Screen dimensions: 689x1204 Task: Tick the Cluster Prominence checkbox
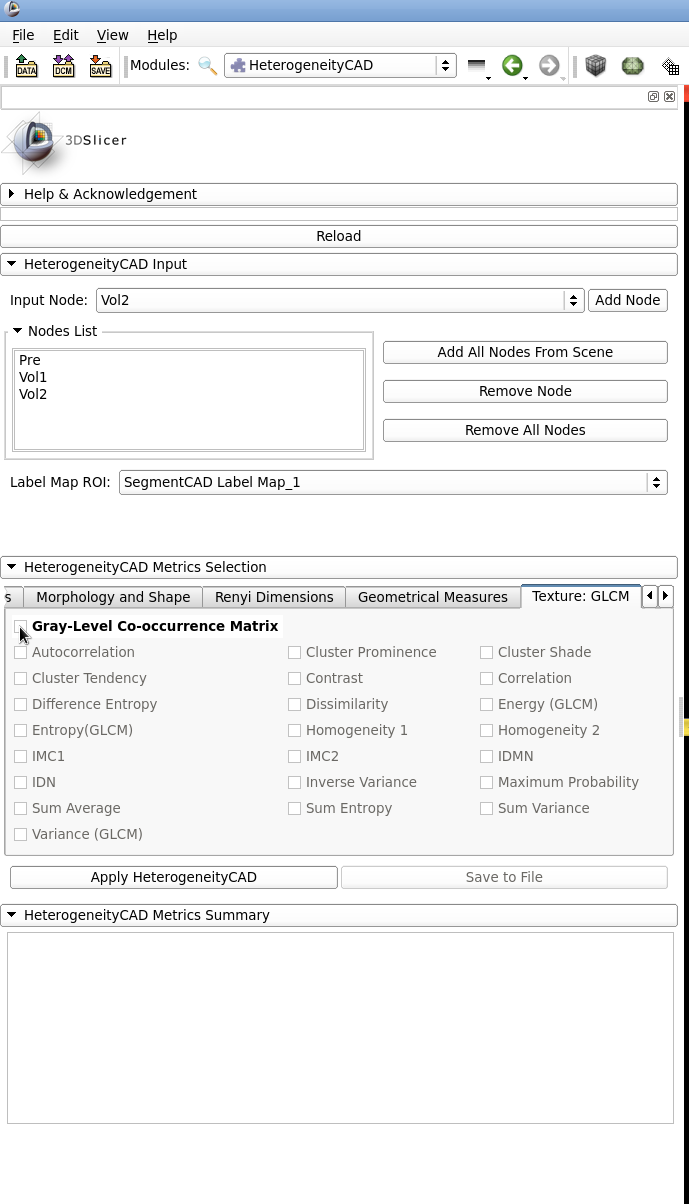295,652
